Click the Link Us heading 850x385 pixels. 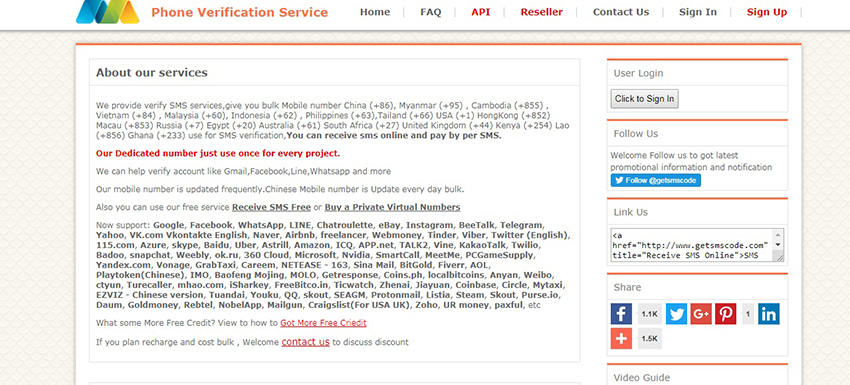click(630, 212)
